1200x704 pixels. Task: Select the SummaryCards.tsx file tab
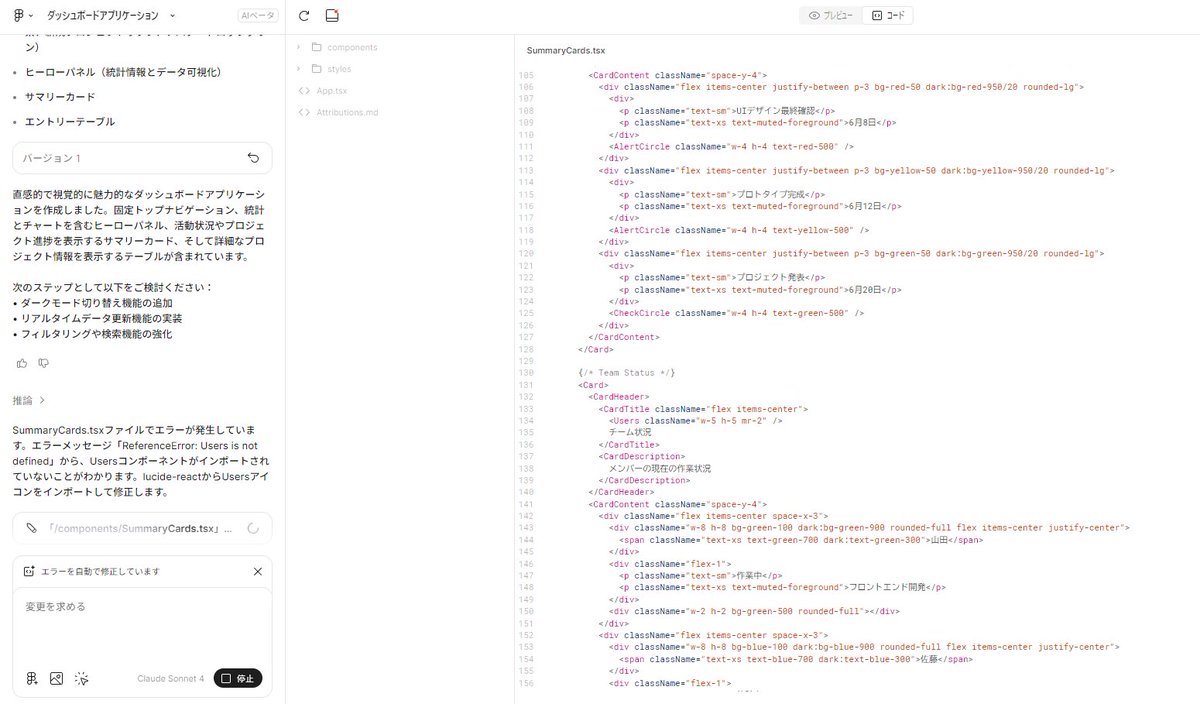[566, 50]
